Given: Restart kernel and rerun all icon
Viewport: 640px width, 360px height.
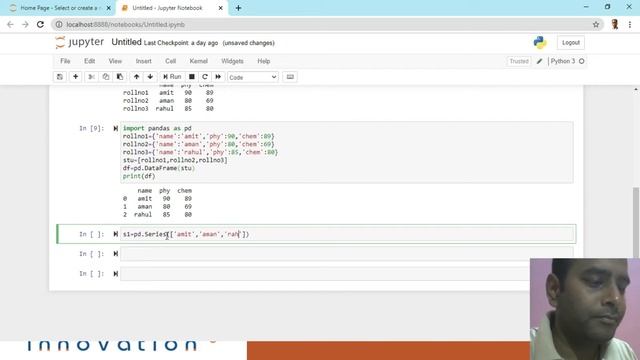Looking at the screenshot, I should (218, 77).
